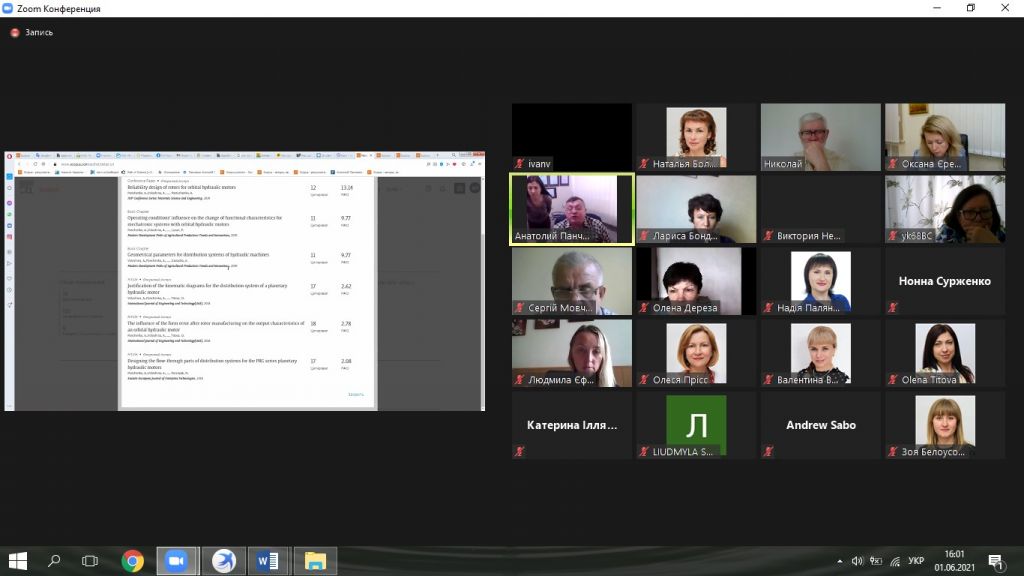Select the Людмила Єф... video tile
The height and width of the screenshot is (576, 1024).
[572, 353]
